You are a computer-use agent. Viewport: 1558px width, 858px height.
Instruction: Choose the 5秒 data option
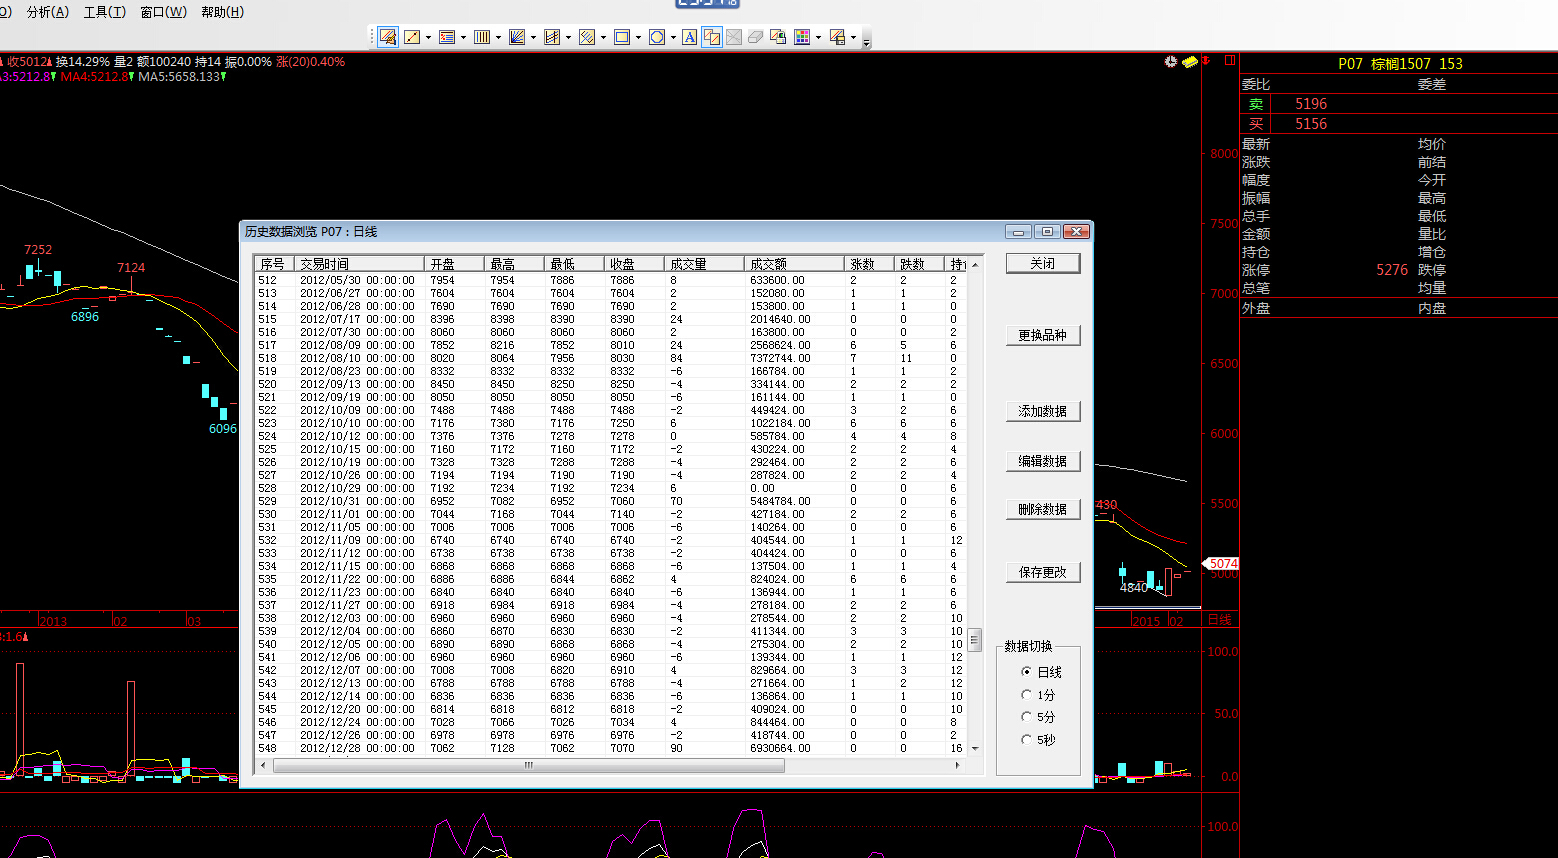[x=1026, y=740]
